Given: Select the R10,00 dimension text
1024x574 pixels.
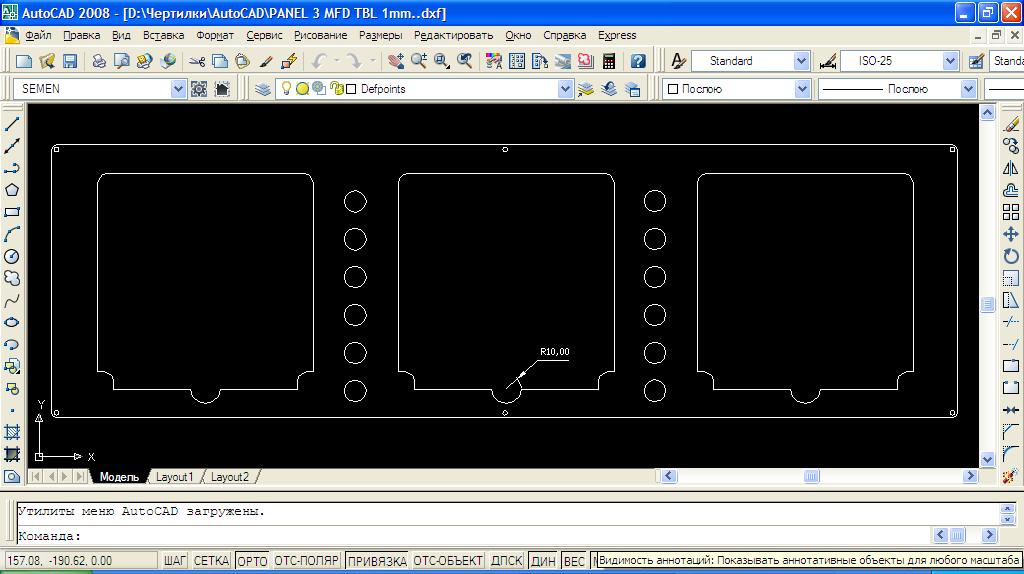Looking at the screenshot, I should point(554,351).
